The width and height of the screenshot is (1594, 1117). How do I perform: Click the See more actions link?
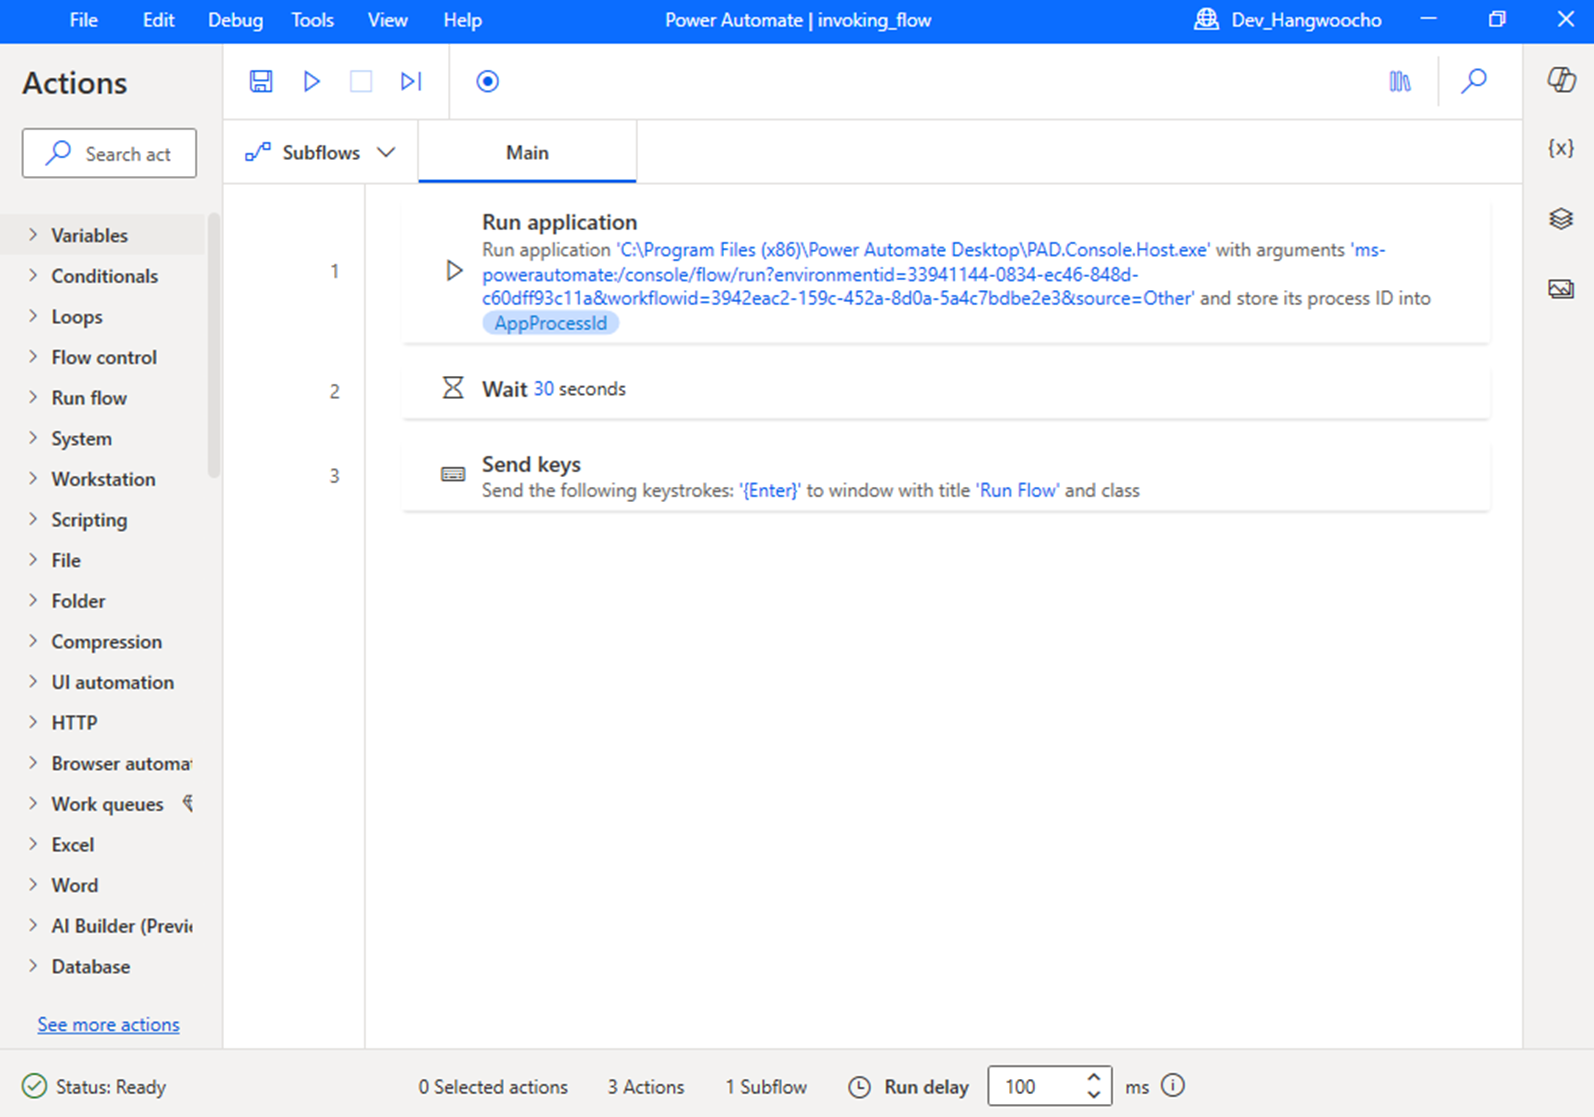click(x=108, y=1024)
